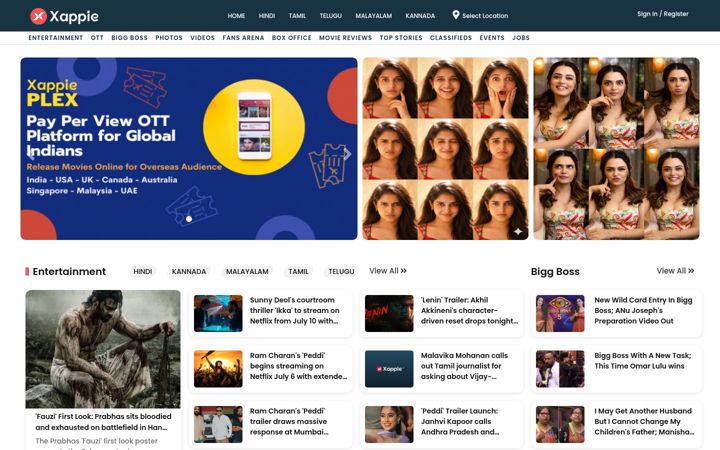
Task: Open 'I May Get Another Husband' article
Action: point(644,422)
